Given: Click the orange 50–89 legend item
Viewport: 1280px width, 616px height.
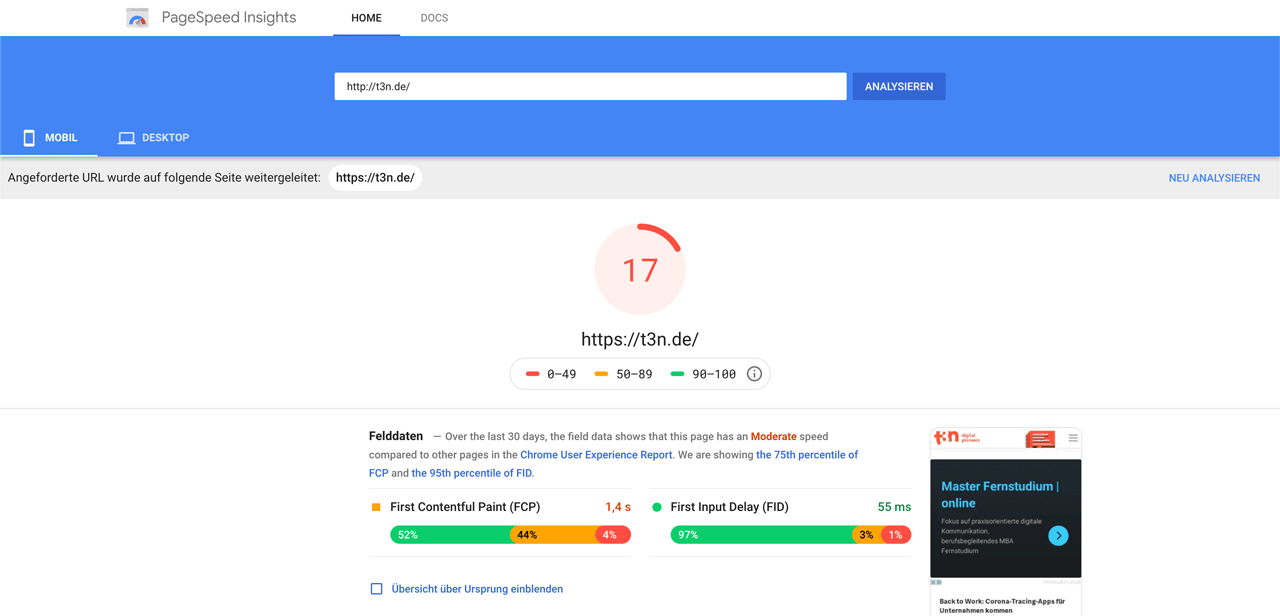Looking at the screenshot, I should pyautogui.click(x=623, y=374).
